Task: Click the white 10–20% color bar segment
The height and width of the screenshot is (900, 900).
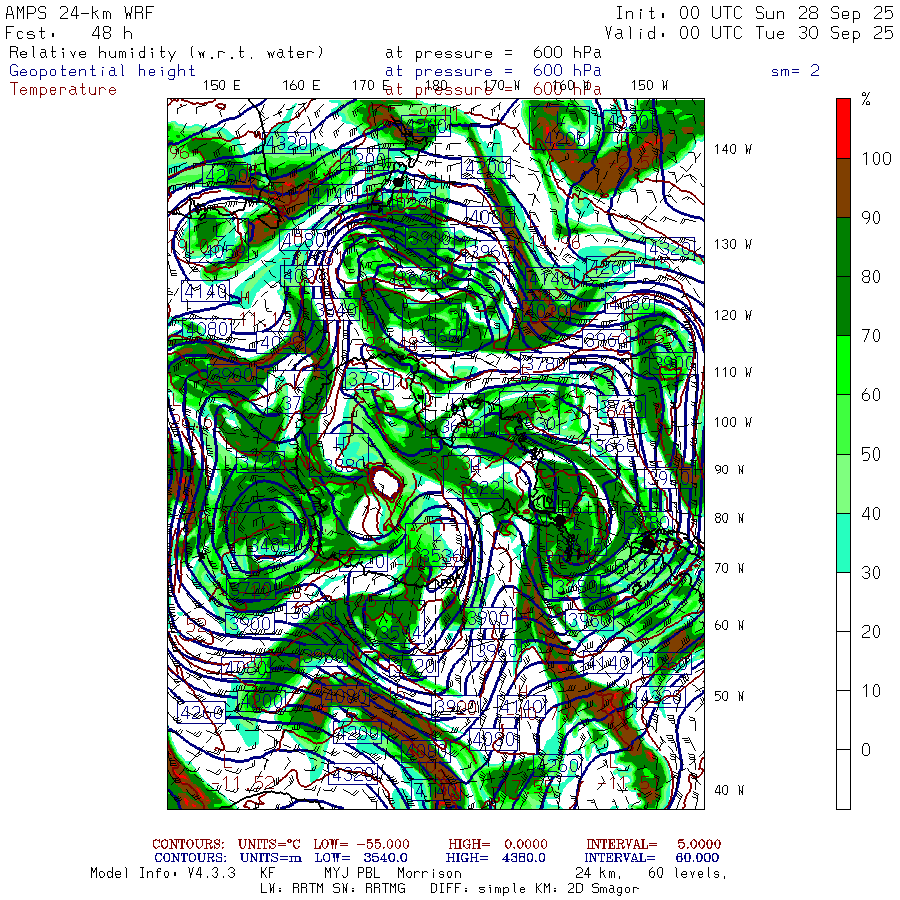Action: (843, 661)
